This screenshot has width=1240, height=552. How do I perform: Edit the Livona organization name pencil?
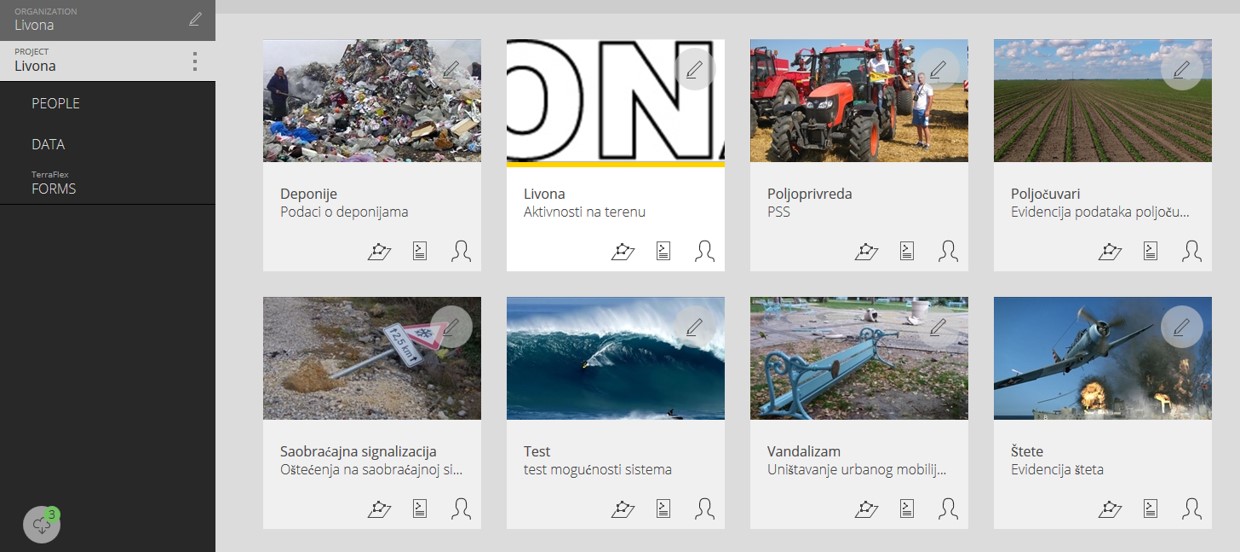coord(195,19)
